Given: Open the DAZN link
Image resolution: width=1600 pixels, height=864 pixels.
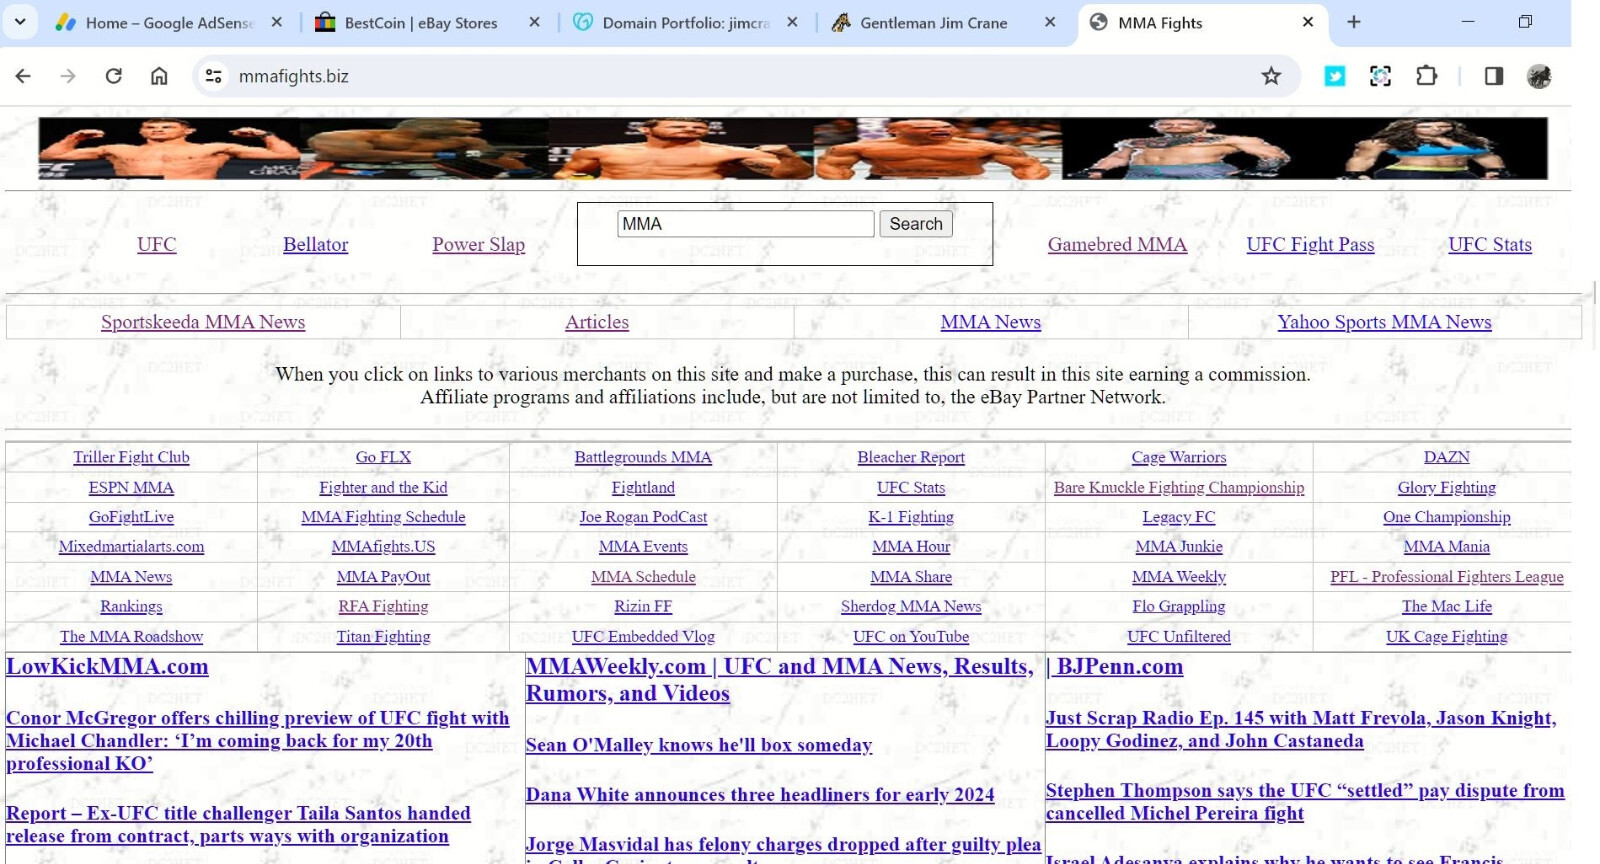Looking at the screenshot, I should click(1447, 457).
